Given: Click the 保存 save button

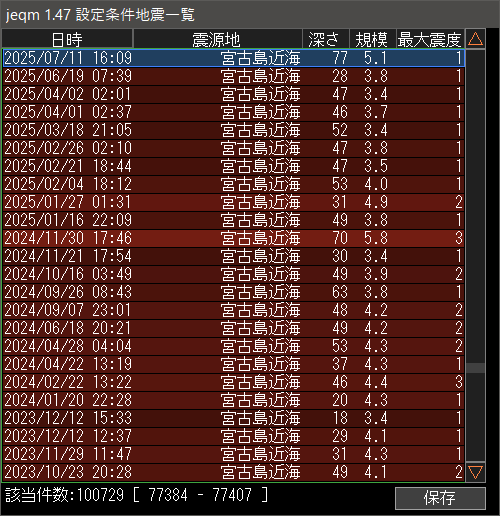Looking at the screenshot, I should (440, 498).
